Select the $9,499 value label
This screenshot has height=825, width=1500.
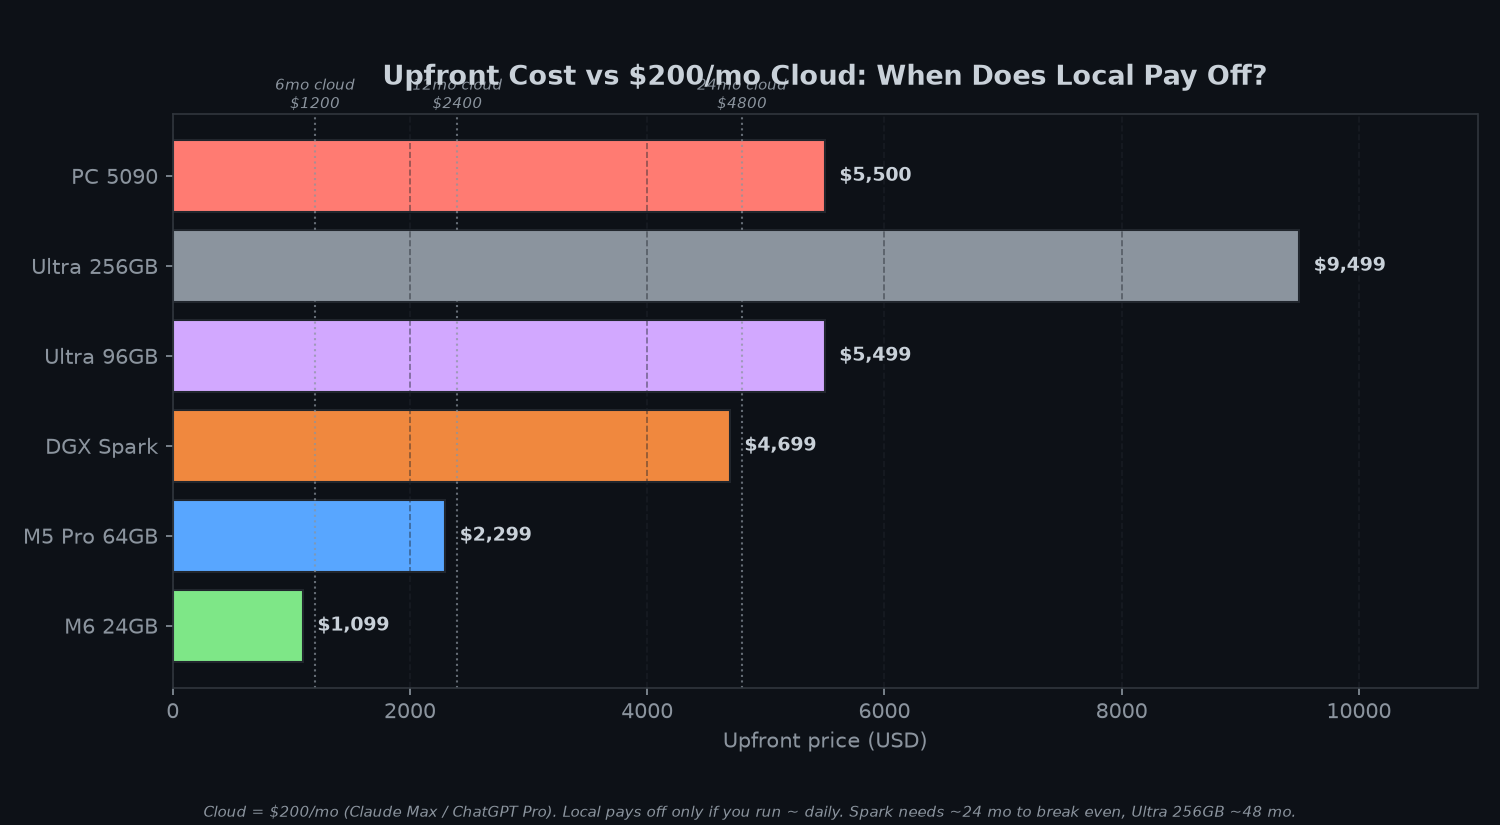tap(1349, 265)
